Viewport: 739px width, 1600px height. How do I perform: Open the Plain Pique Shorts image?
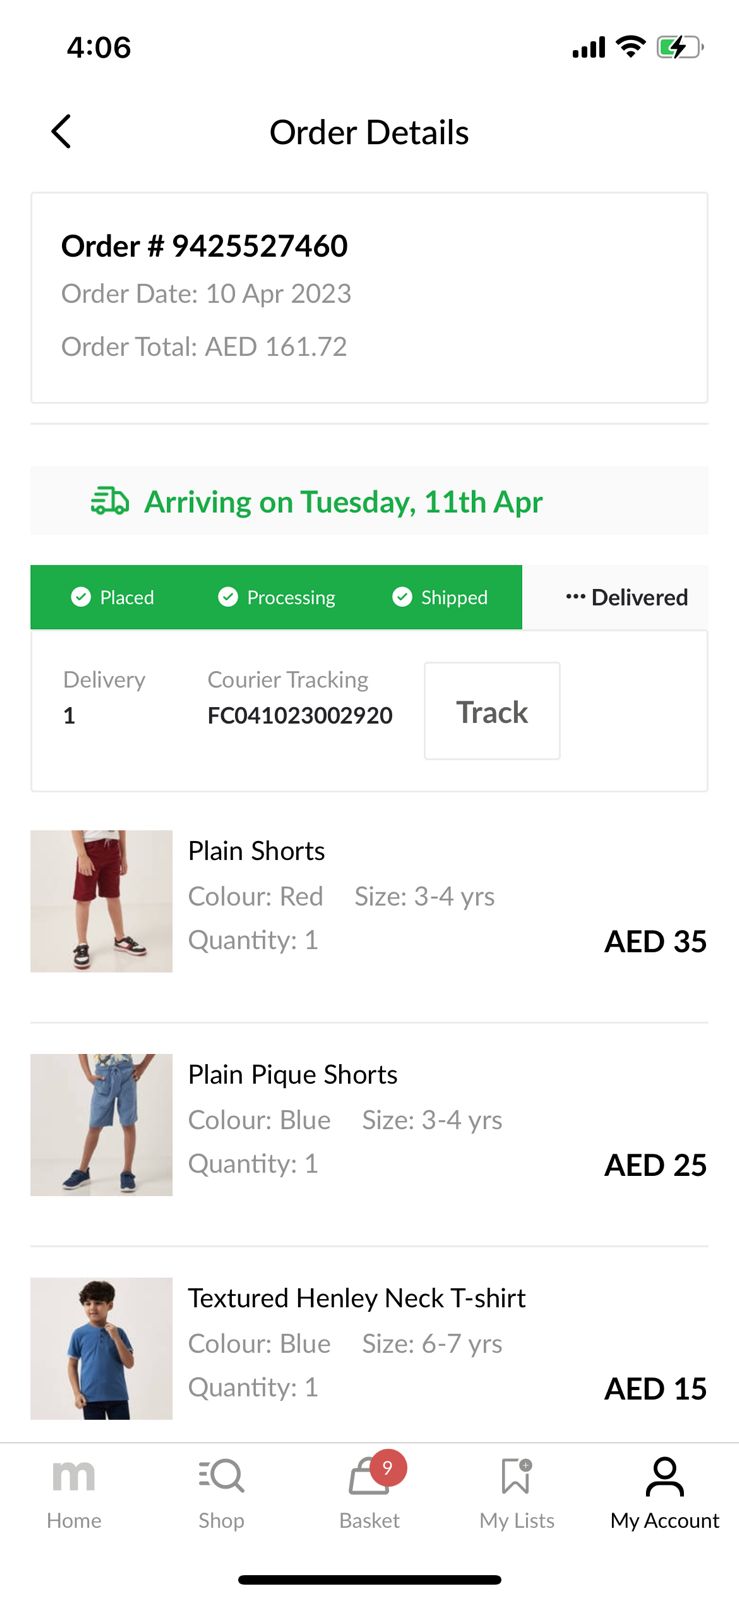[101, 1125]
